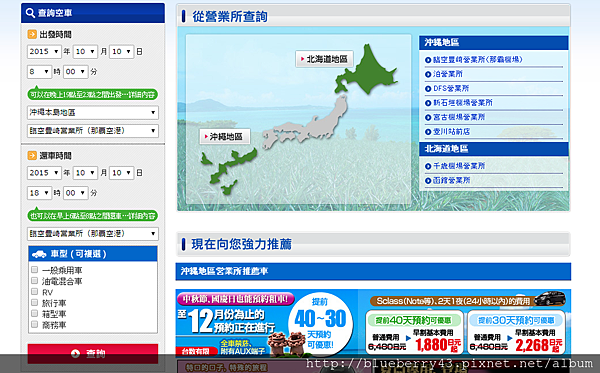
Task: Click the orange arrow icon beside 出發時間
Action: 32,34
